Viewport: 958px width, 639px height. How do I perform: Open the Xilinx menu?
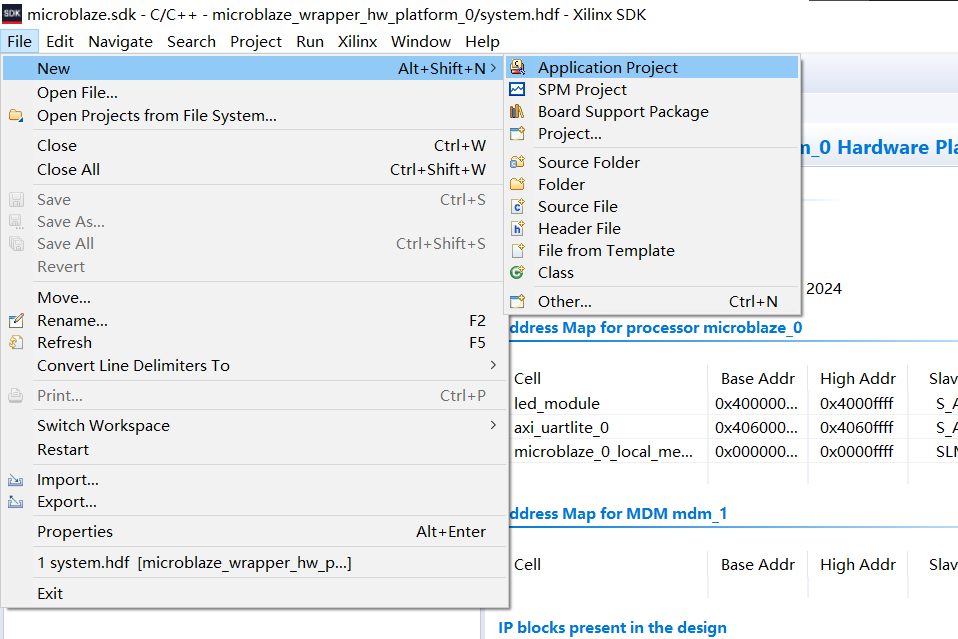point(357,41)
